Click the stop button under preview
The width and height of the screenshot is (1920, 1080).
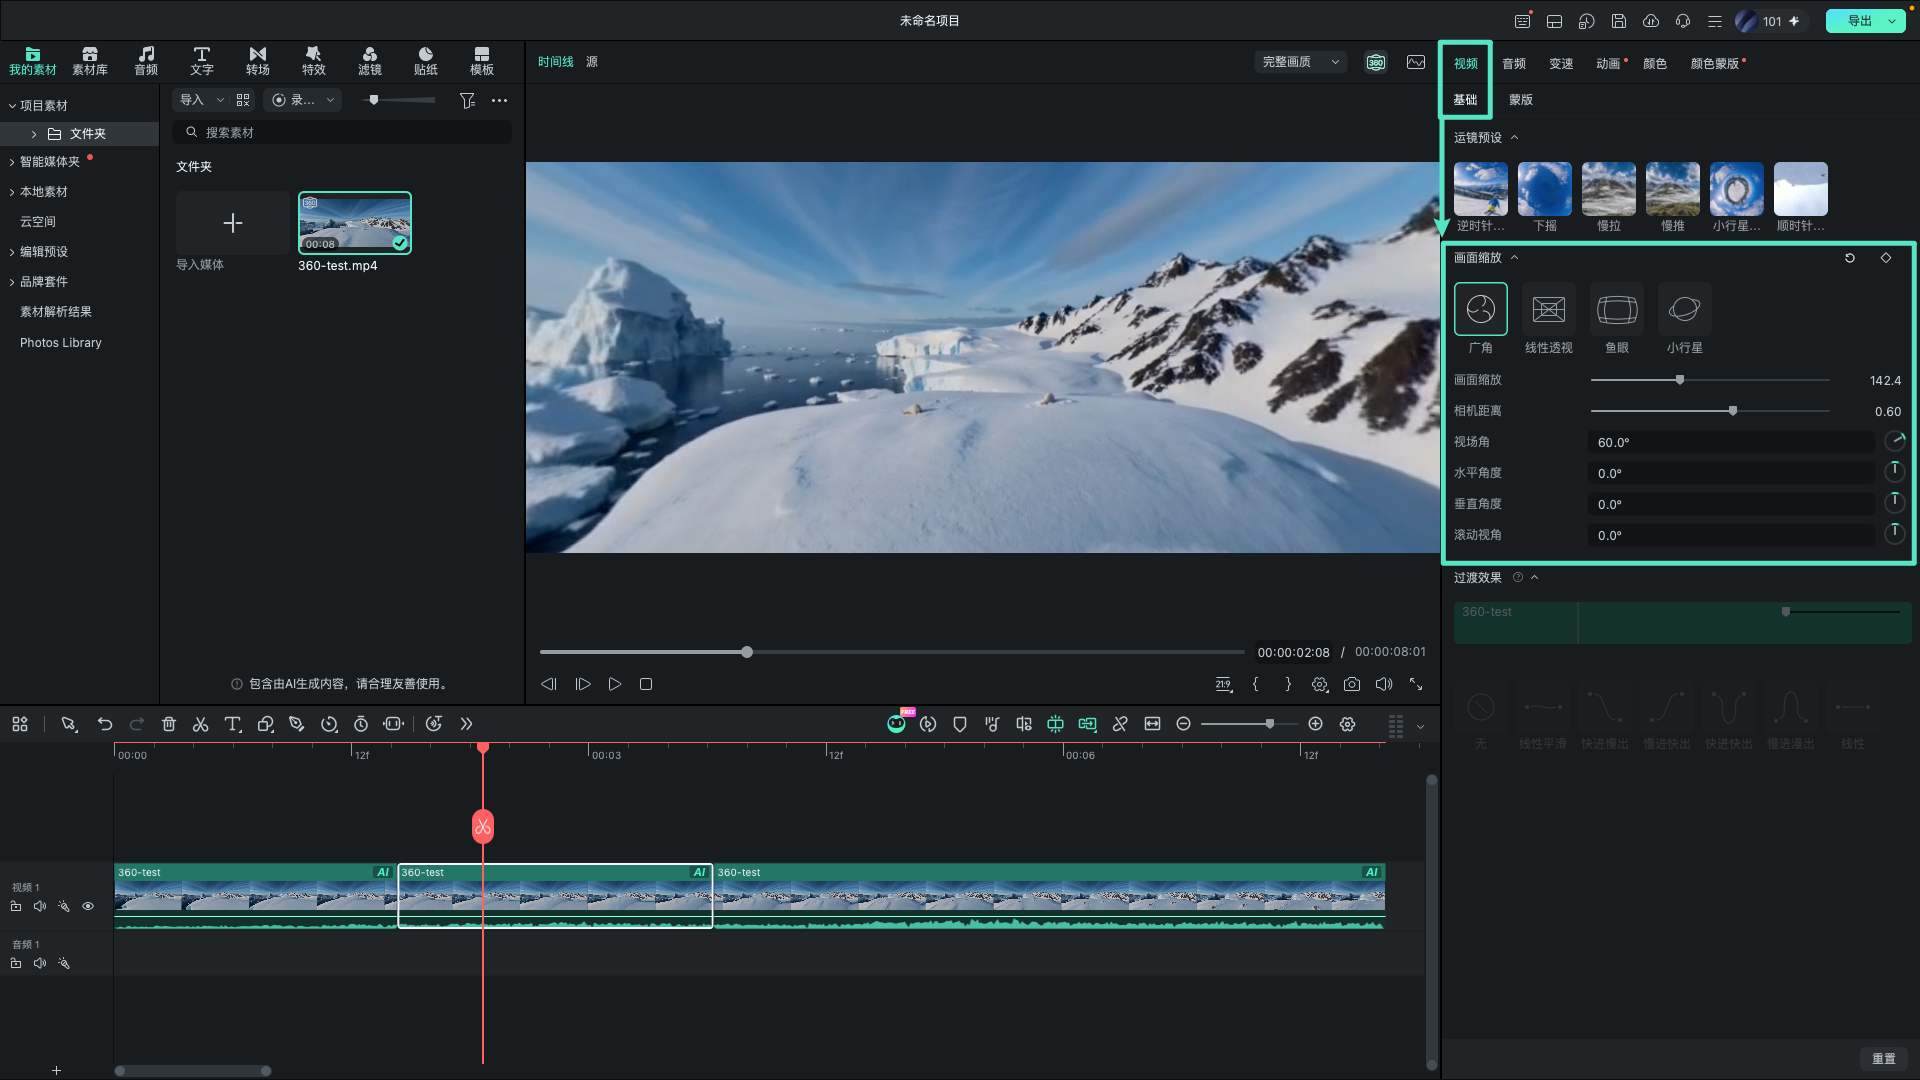646,684
